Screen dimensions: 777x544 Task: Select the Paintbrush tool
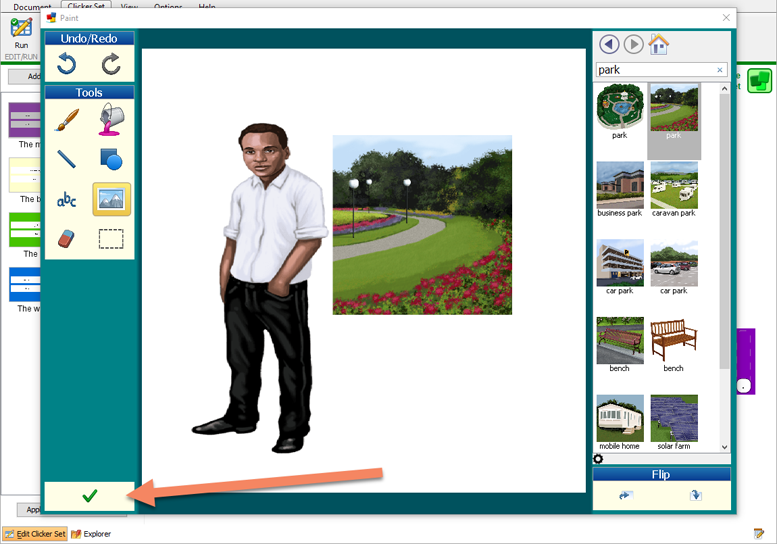pos(67,120)
